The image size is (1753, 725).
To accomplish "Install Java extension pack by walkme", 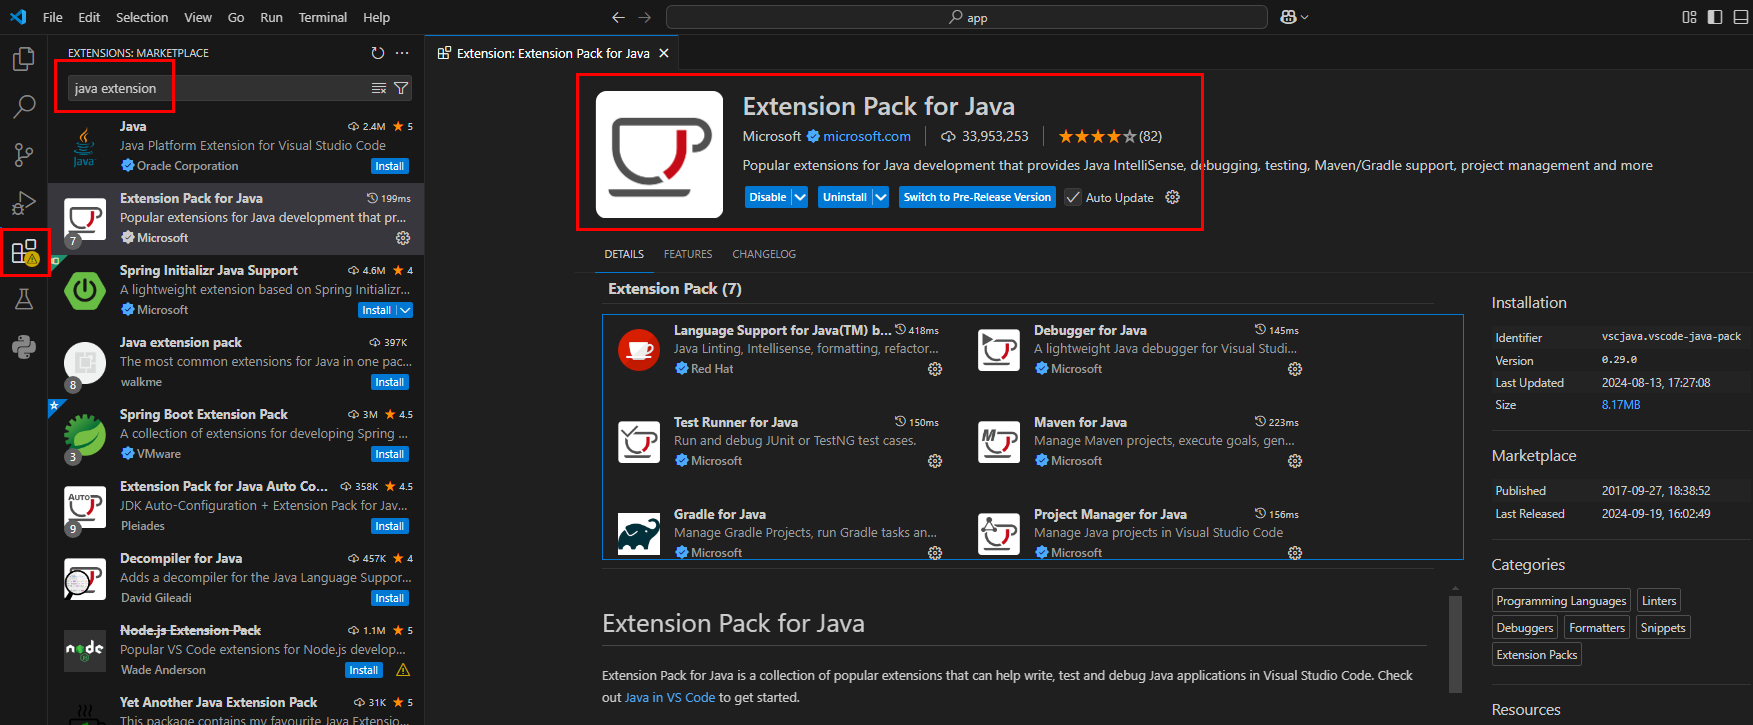I will point(390,382).
